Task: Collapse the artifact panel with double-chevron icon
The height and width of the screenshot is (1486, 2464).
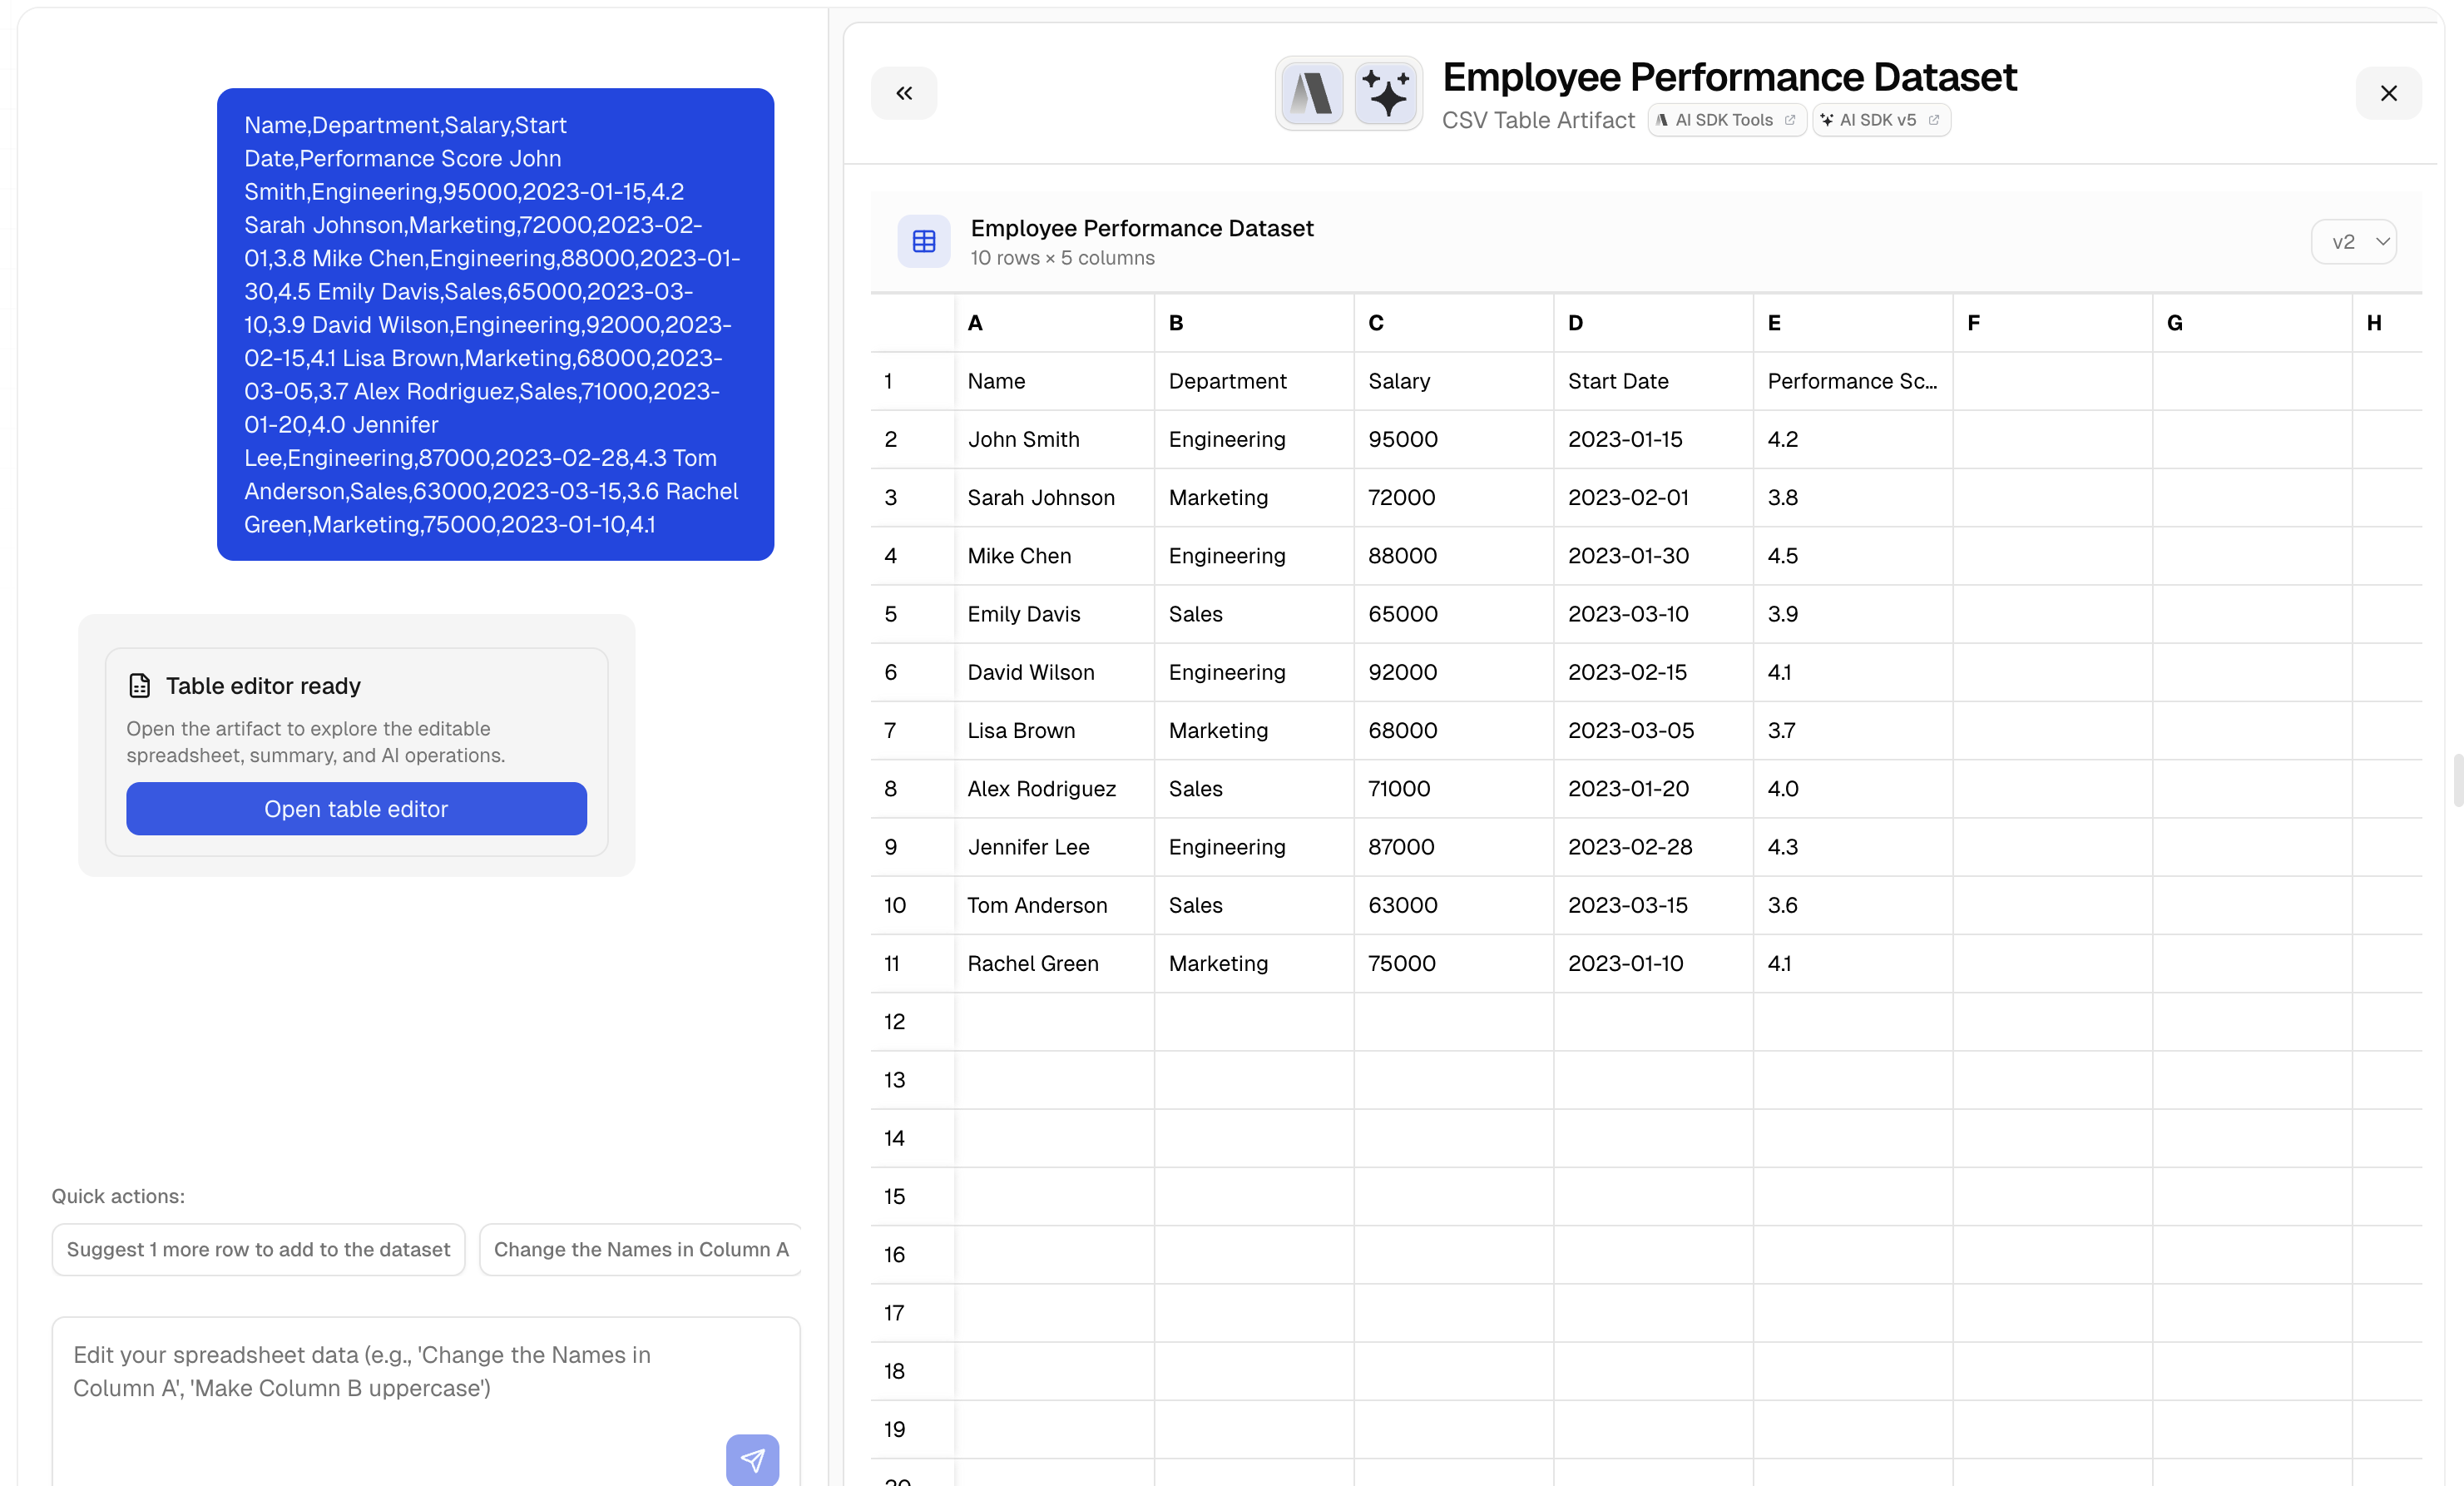Action: tap(903, 93)
